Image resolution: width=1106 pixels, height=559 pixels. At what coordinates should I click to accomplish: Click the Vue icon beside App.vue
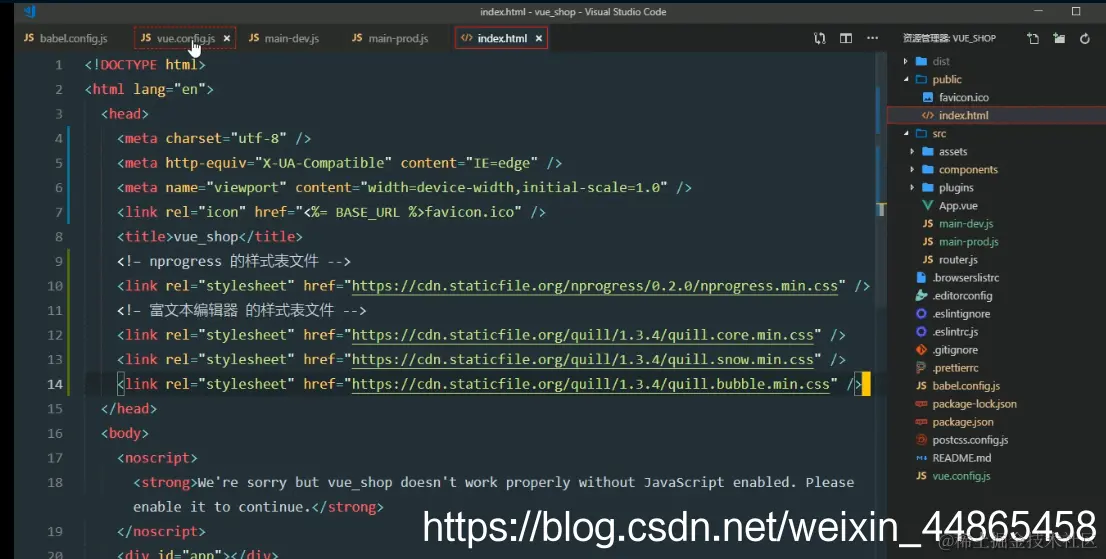928,205
